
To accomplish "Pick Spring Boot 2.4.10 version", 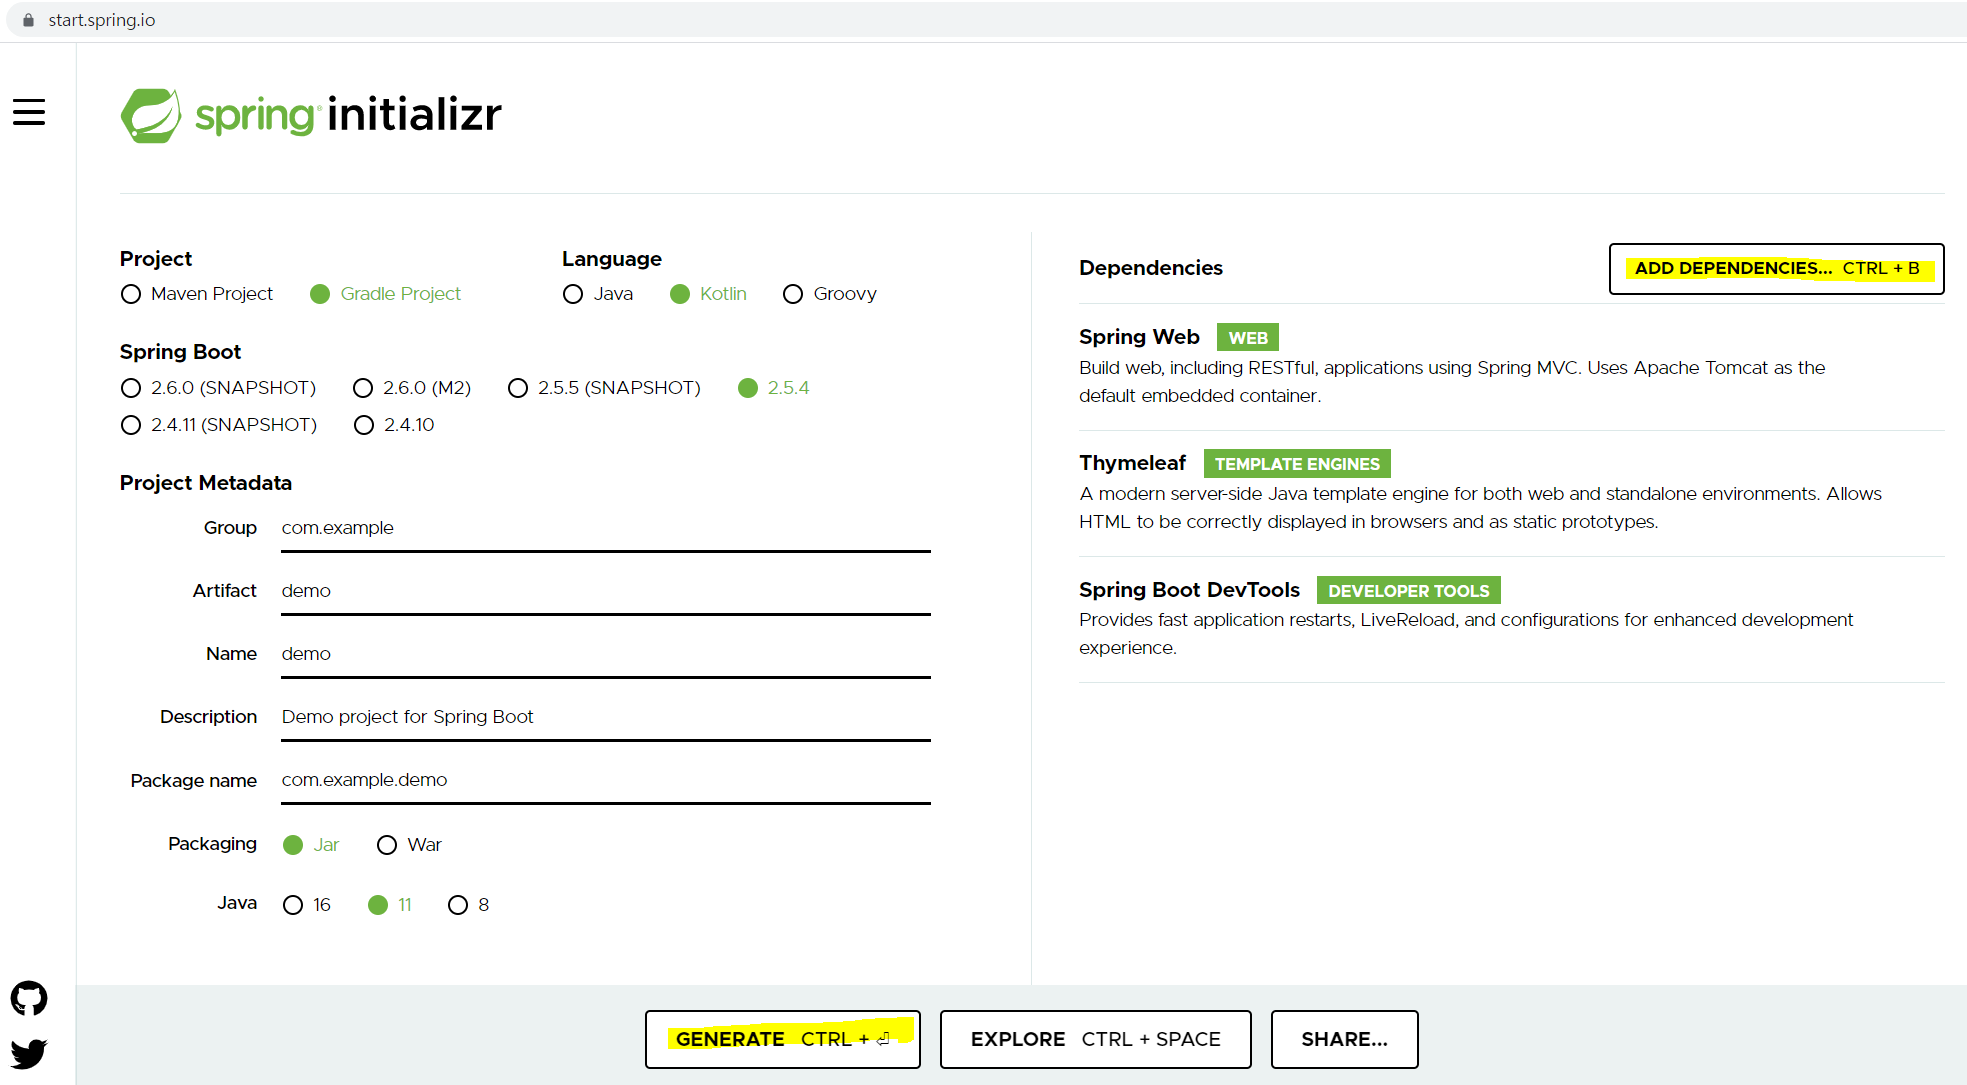I will pos(364,425).
